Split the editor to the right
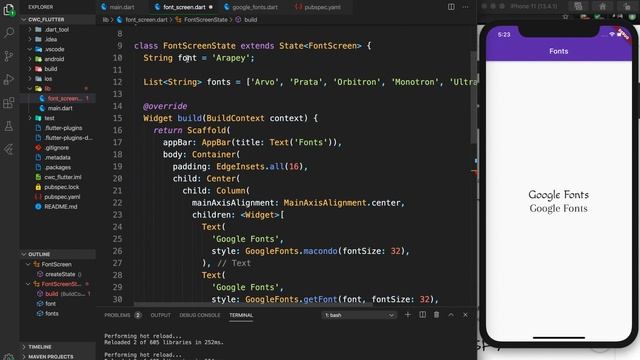 click(x=451, y=7)
